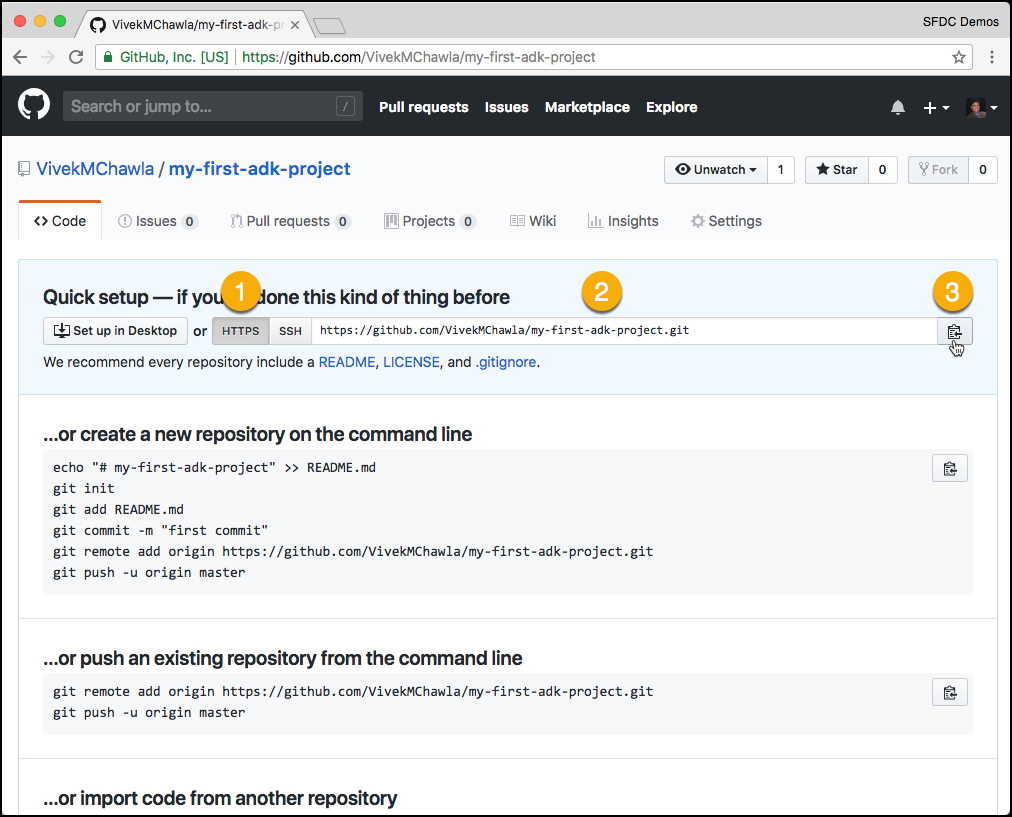This screenshot has height=817, width=1012.
Task: Click the 'git add README.md' line
Action: tap(118, 510)
